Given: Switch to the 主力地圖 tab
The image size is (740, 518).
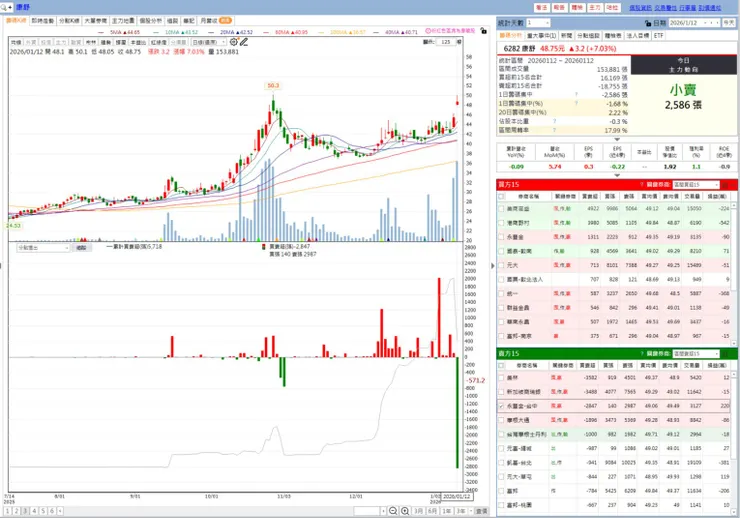Looking at the screenshot, I should pos(123,21).
